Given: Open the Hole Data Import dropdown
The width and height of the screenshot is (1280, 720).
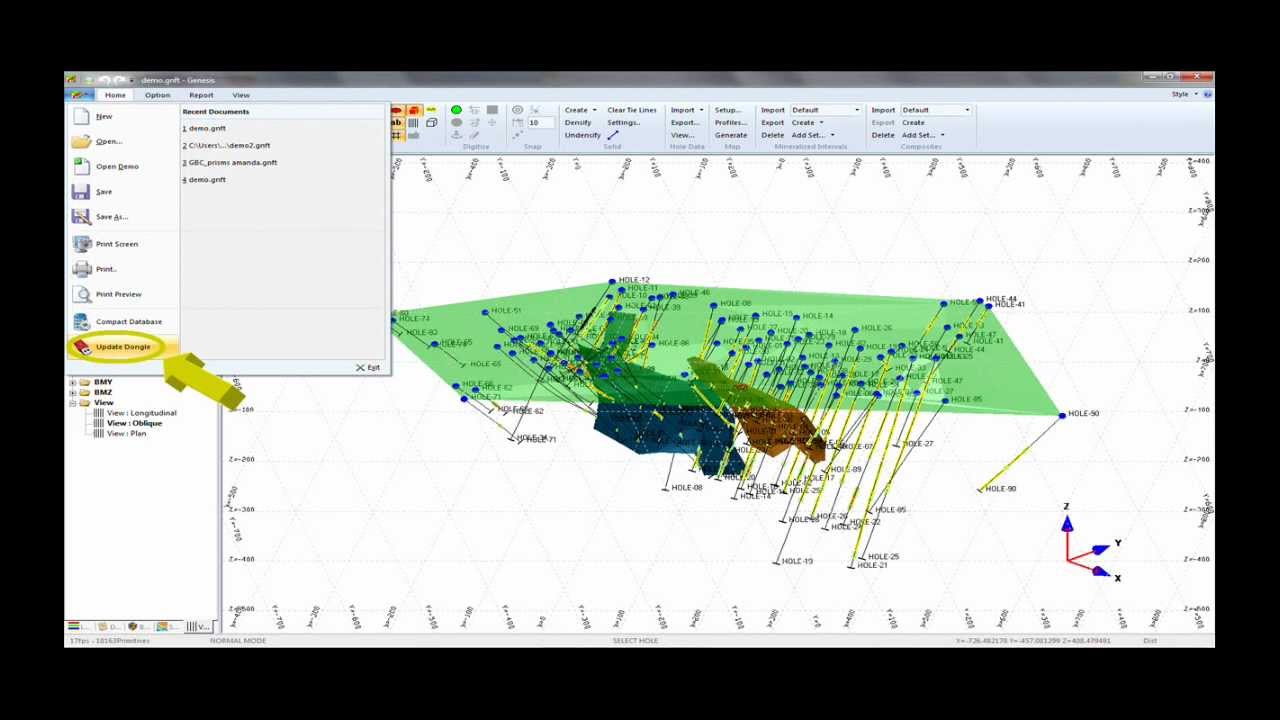Looking at the screenshot, I should coord(687,110).
